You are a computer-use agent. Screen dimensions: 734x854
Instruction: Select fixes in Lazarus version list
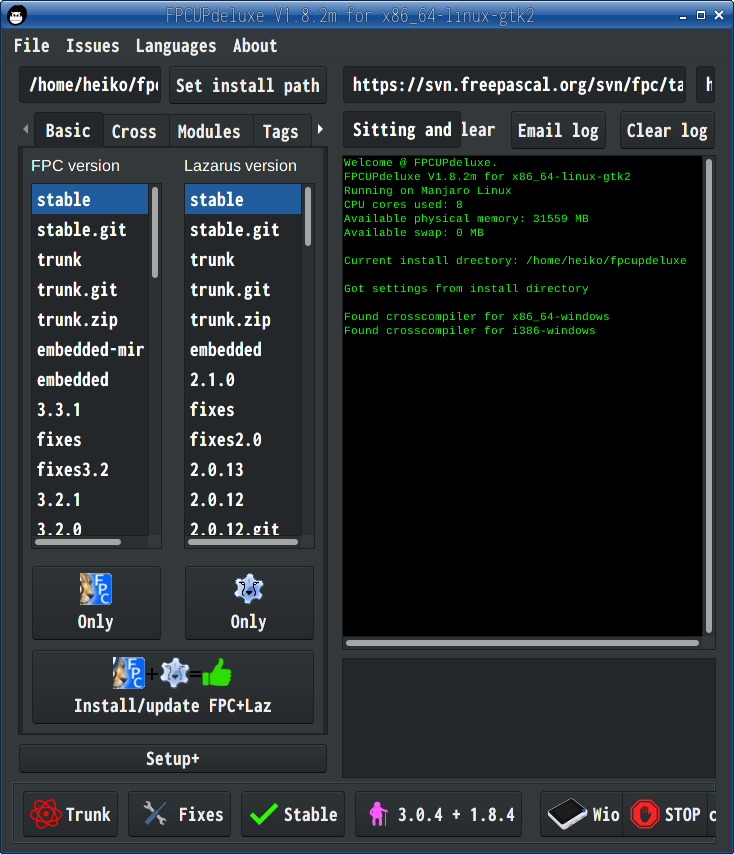243,409
